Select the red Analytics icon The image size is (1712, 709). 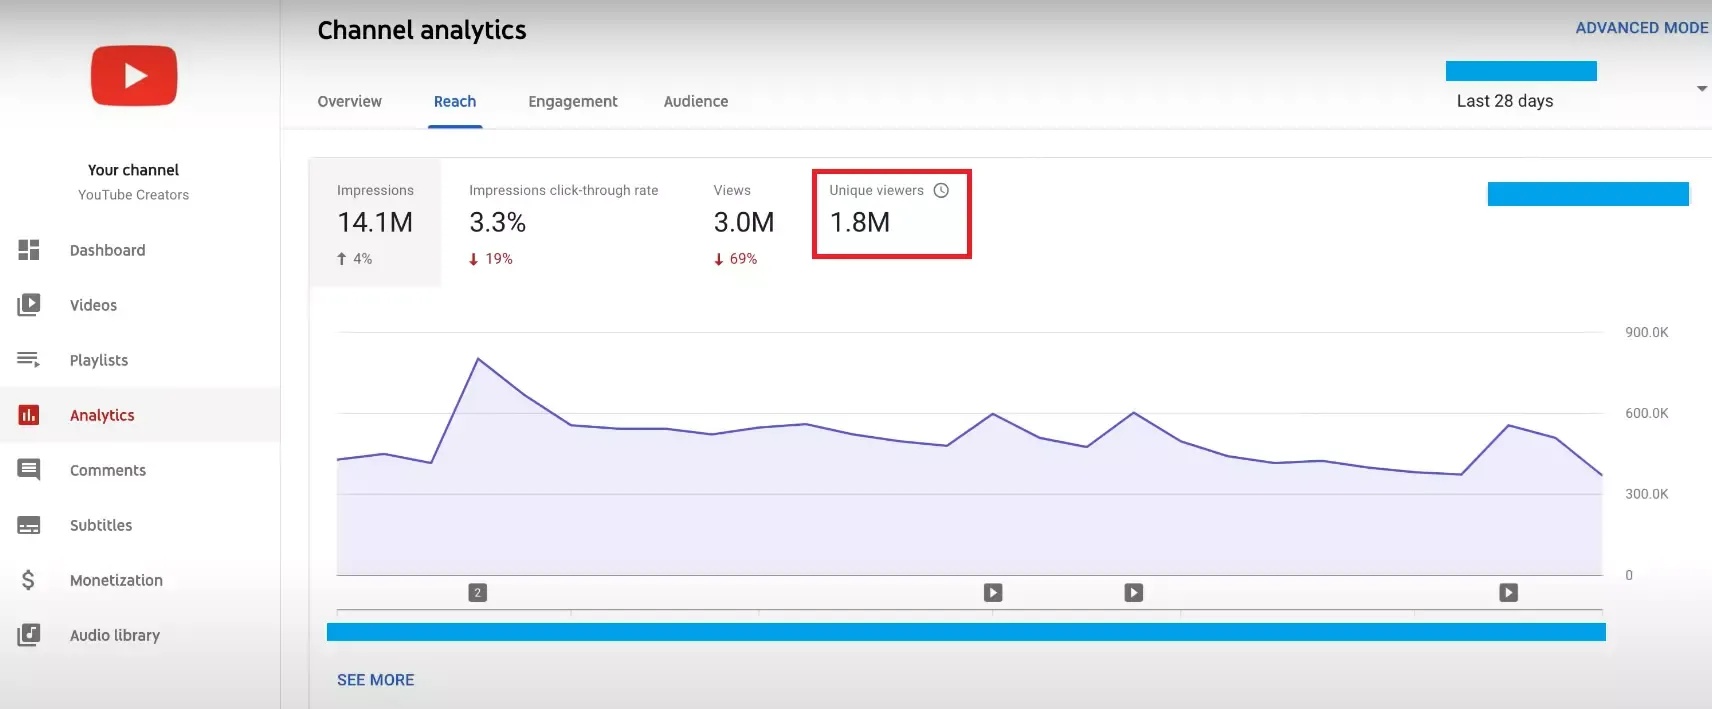coord(29,415)
